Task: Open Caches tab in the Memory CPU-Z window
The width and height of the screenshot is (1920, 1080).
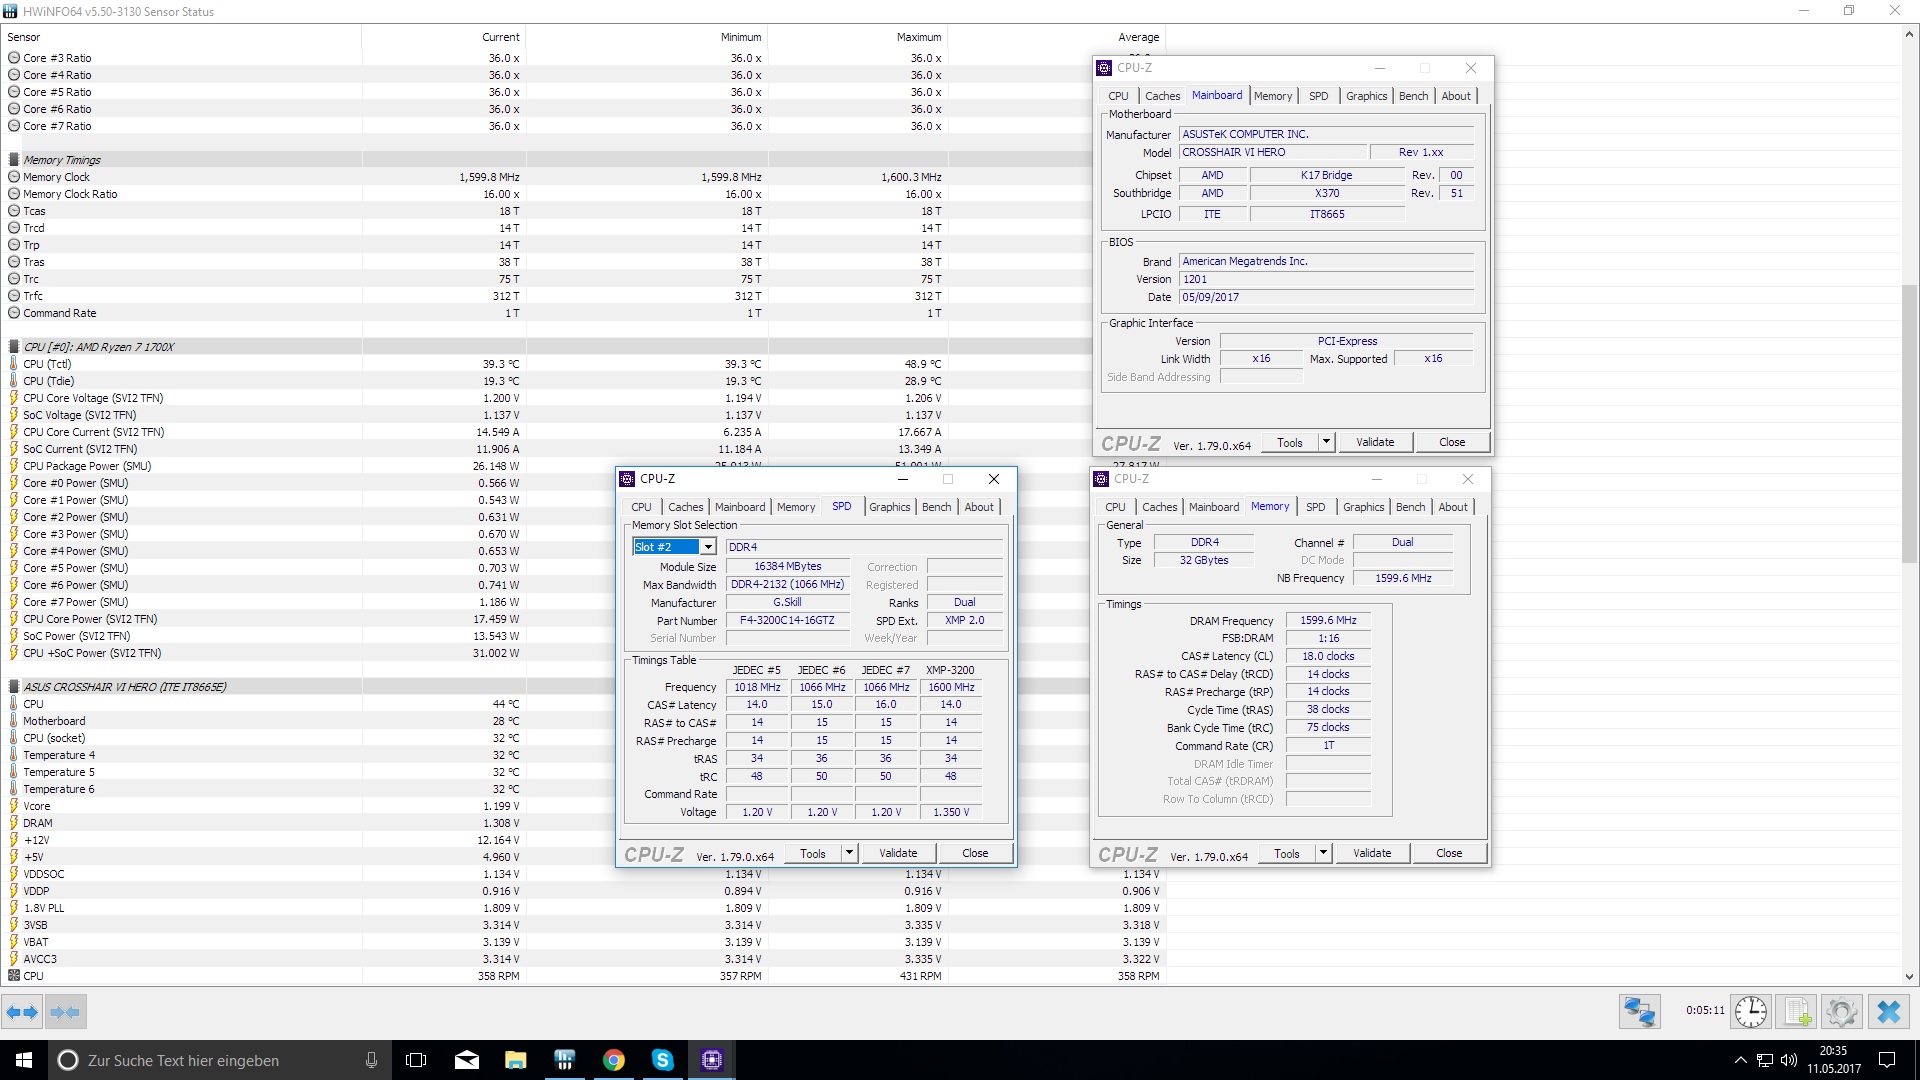Action: point(1159,507)
